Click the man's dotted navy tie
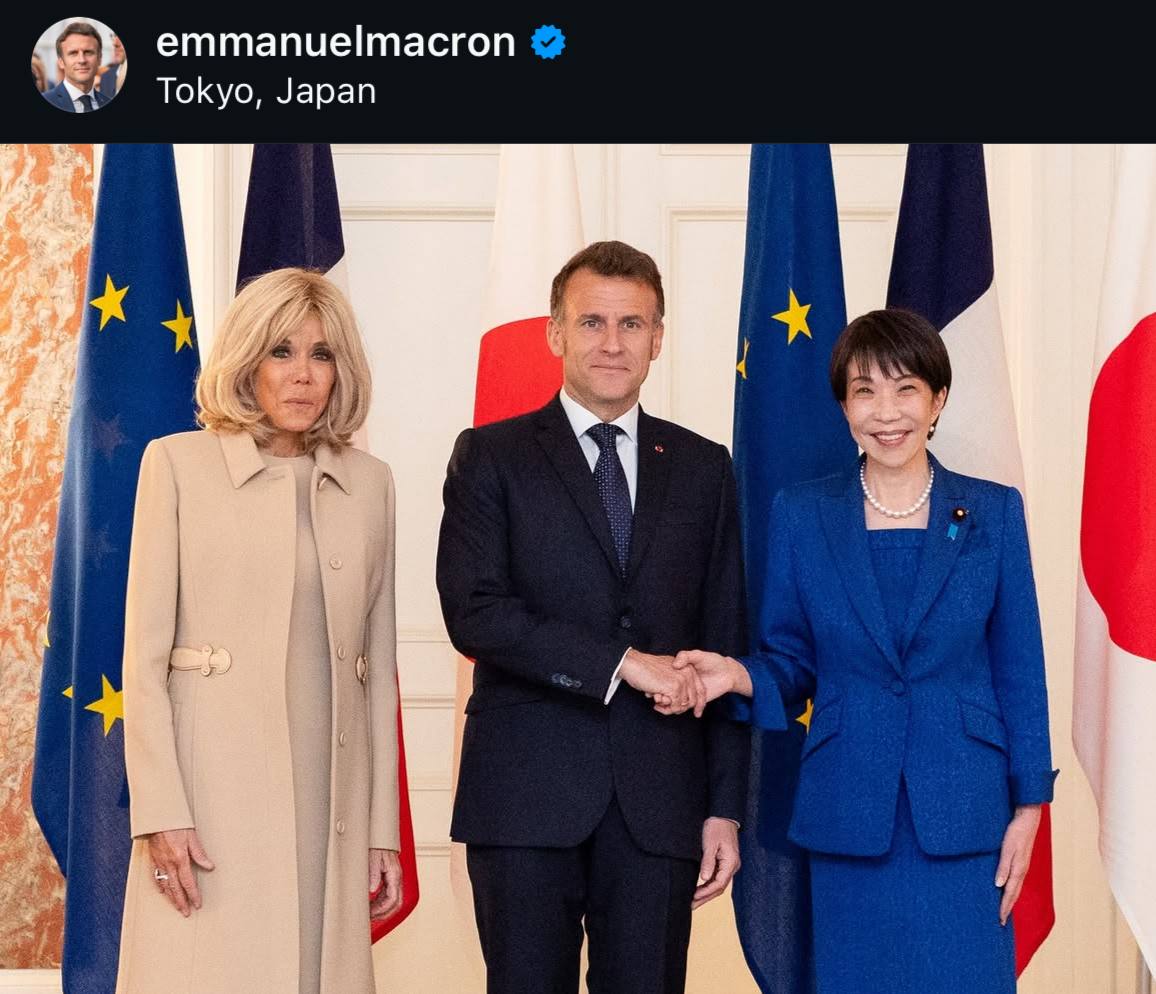 pos(612,493)
